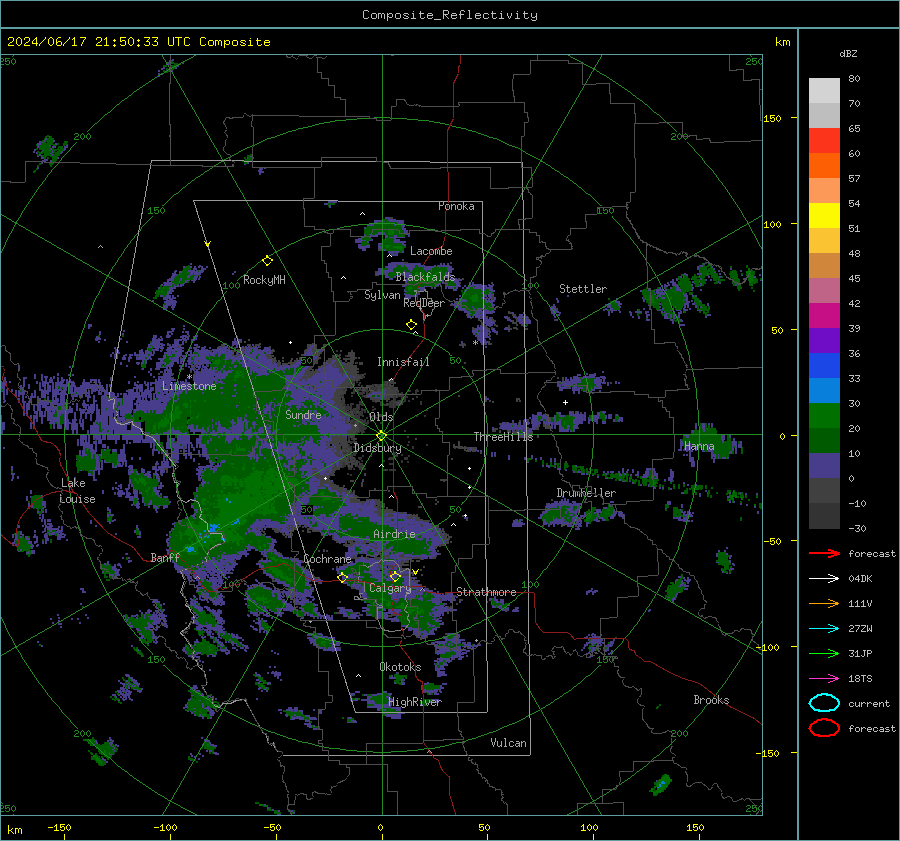Click the Cochrane city label
The height and width of the screenshot is (841, 900).
coord(327,559)
